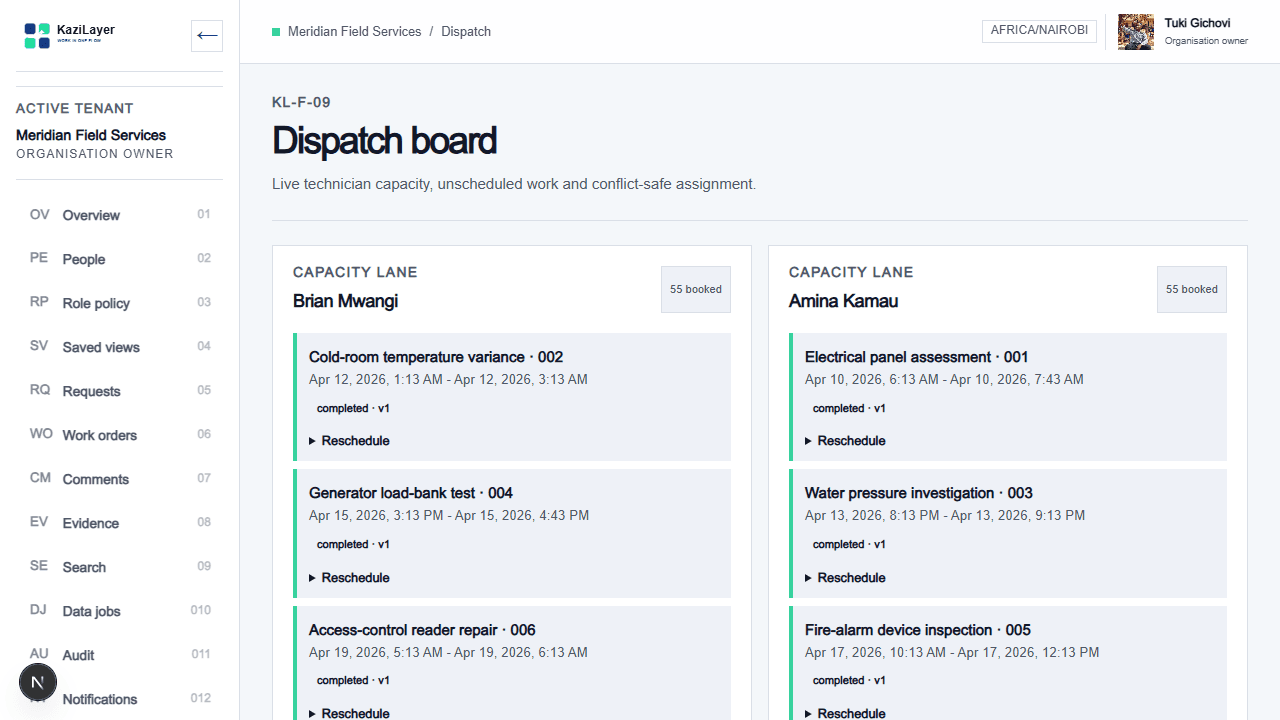Open Comments in the sidebar
The image size is (1280, 720).
click(120, 479)
